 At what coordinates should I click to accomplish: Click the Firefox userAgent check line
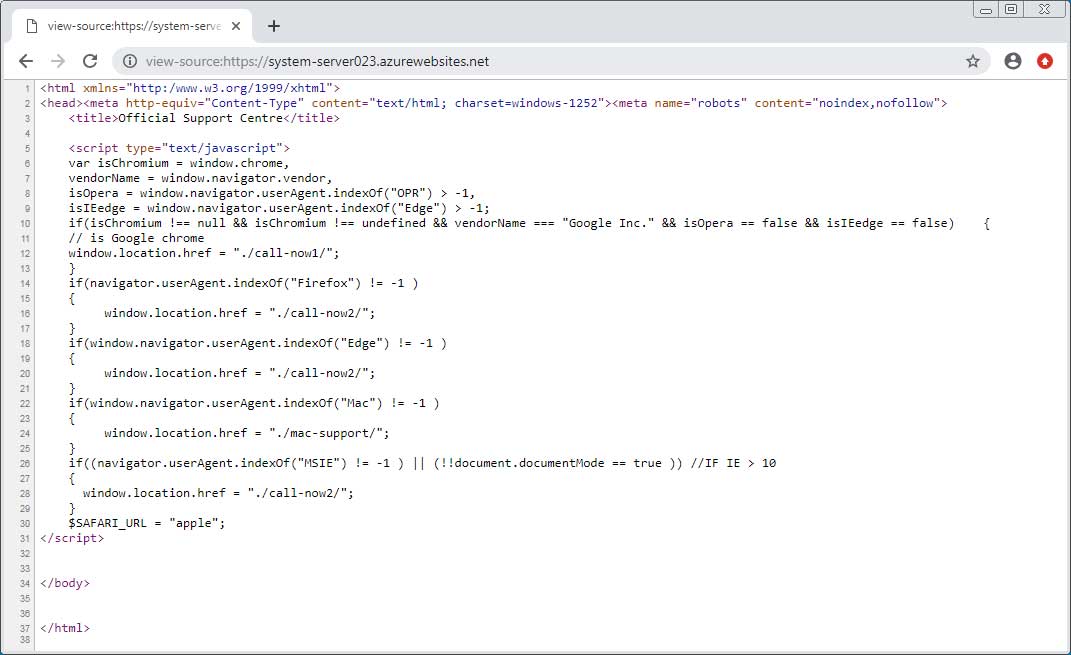coord(243,283)
